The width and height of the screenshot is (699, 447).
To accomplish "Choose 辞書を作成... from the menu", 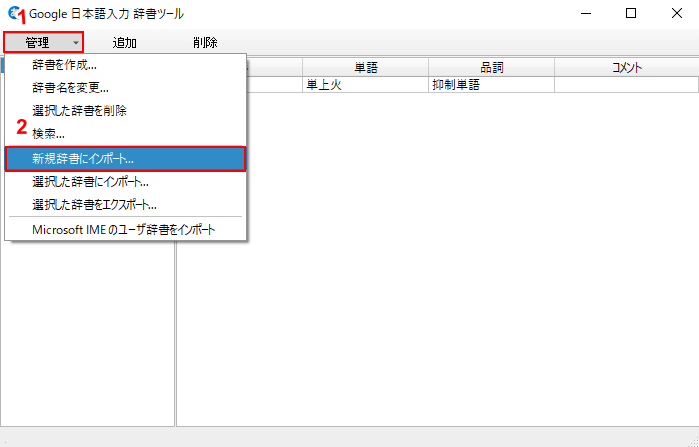I will [125, 66].
